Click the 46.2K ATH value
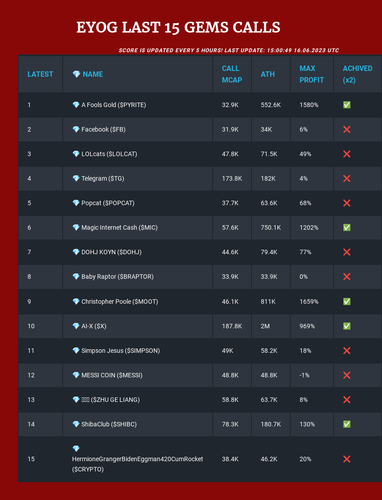 [269, 459]
